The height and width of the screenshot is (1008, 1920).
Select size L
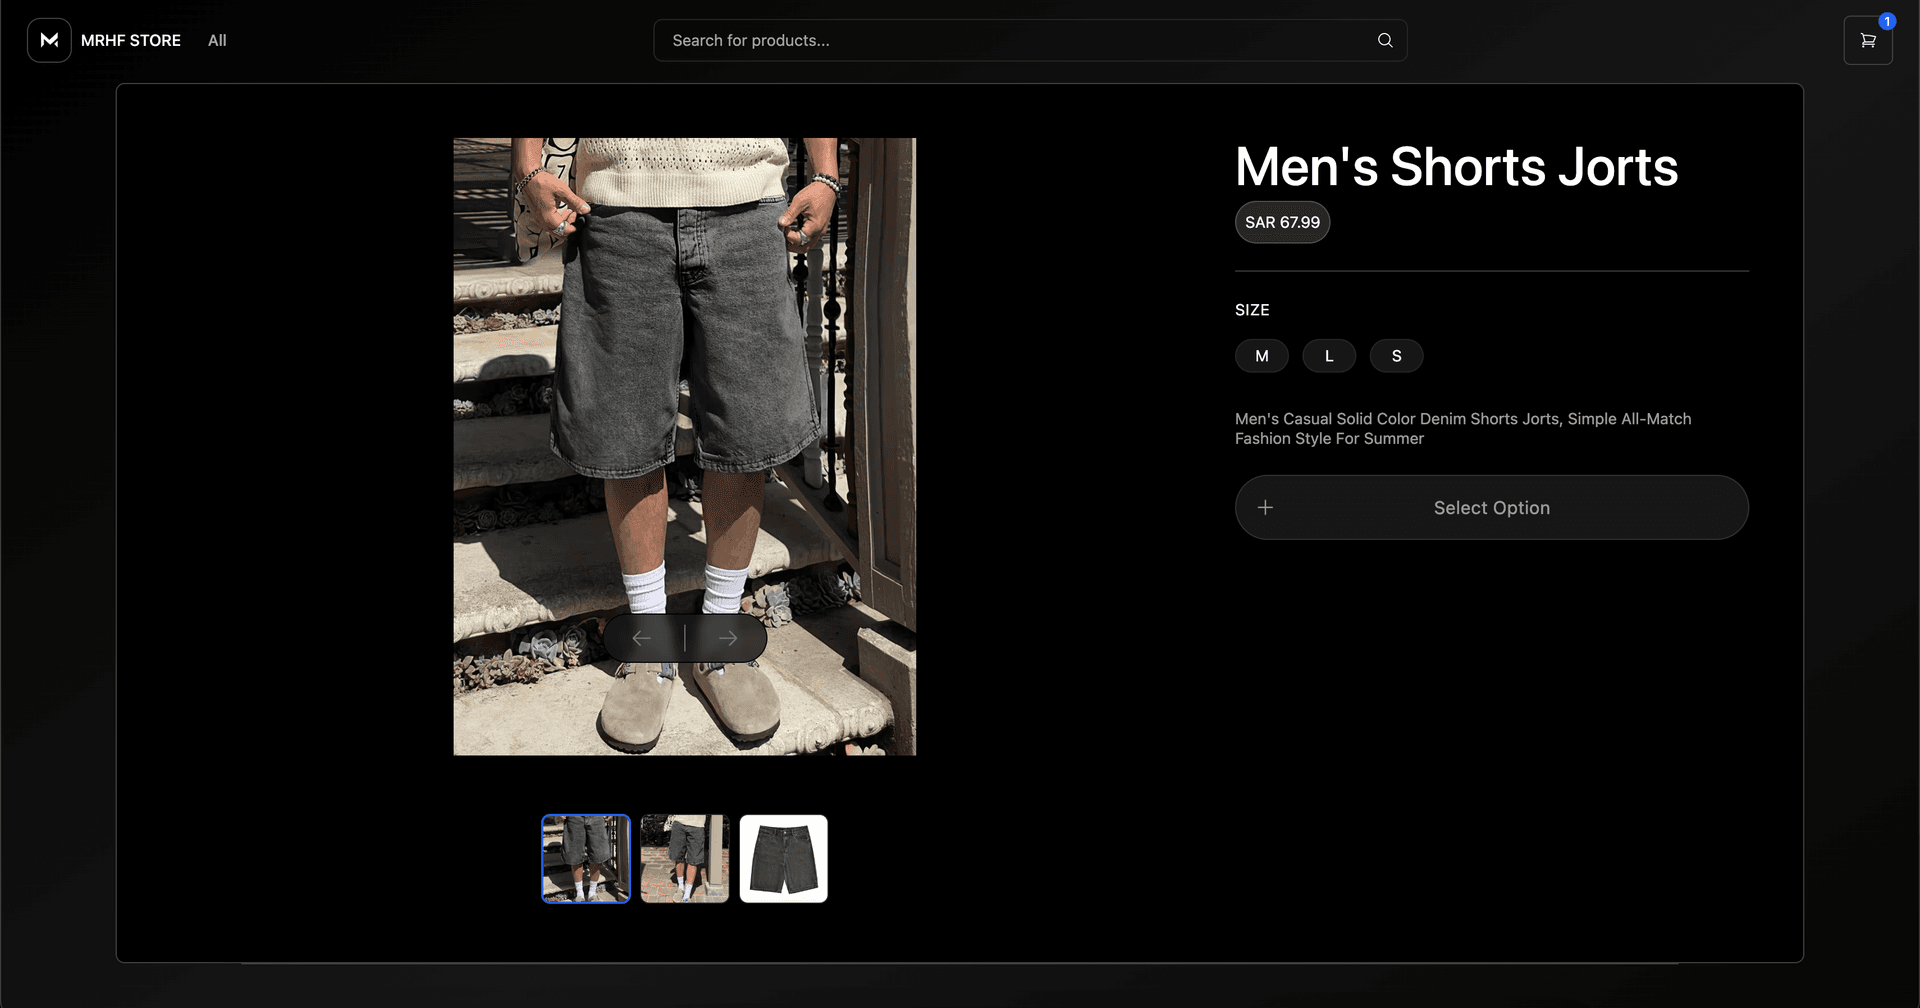pyautogui.click(x=1329, y=355)
